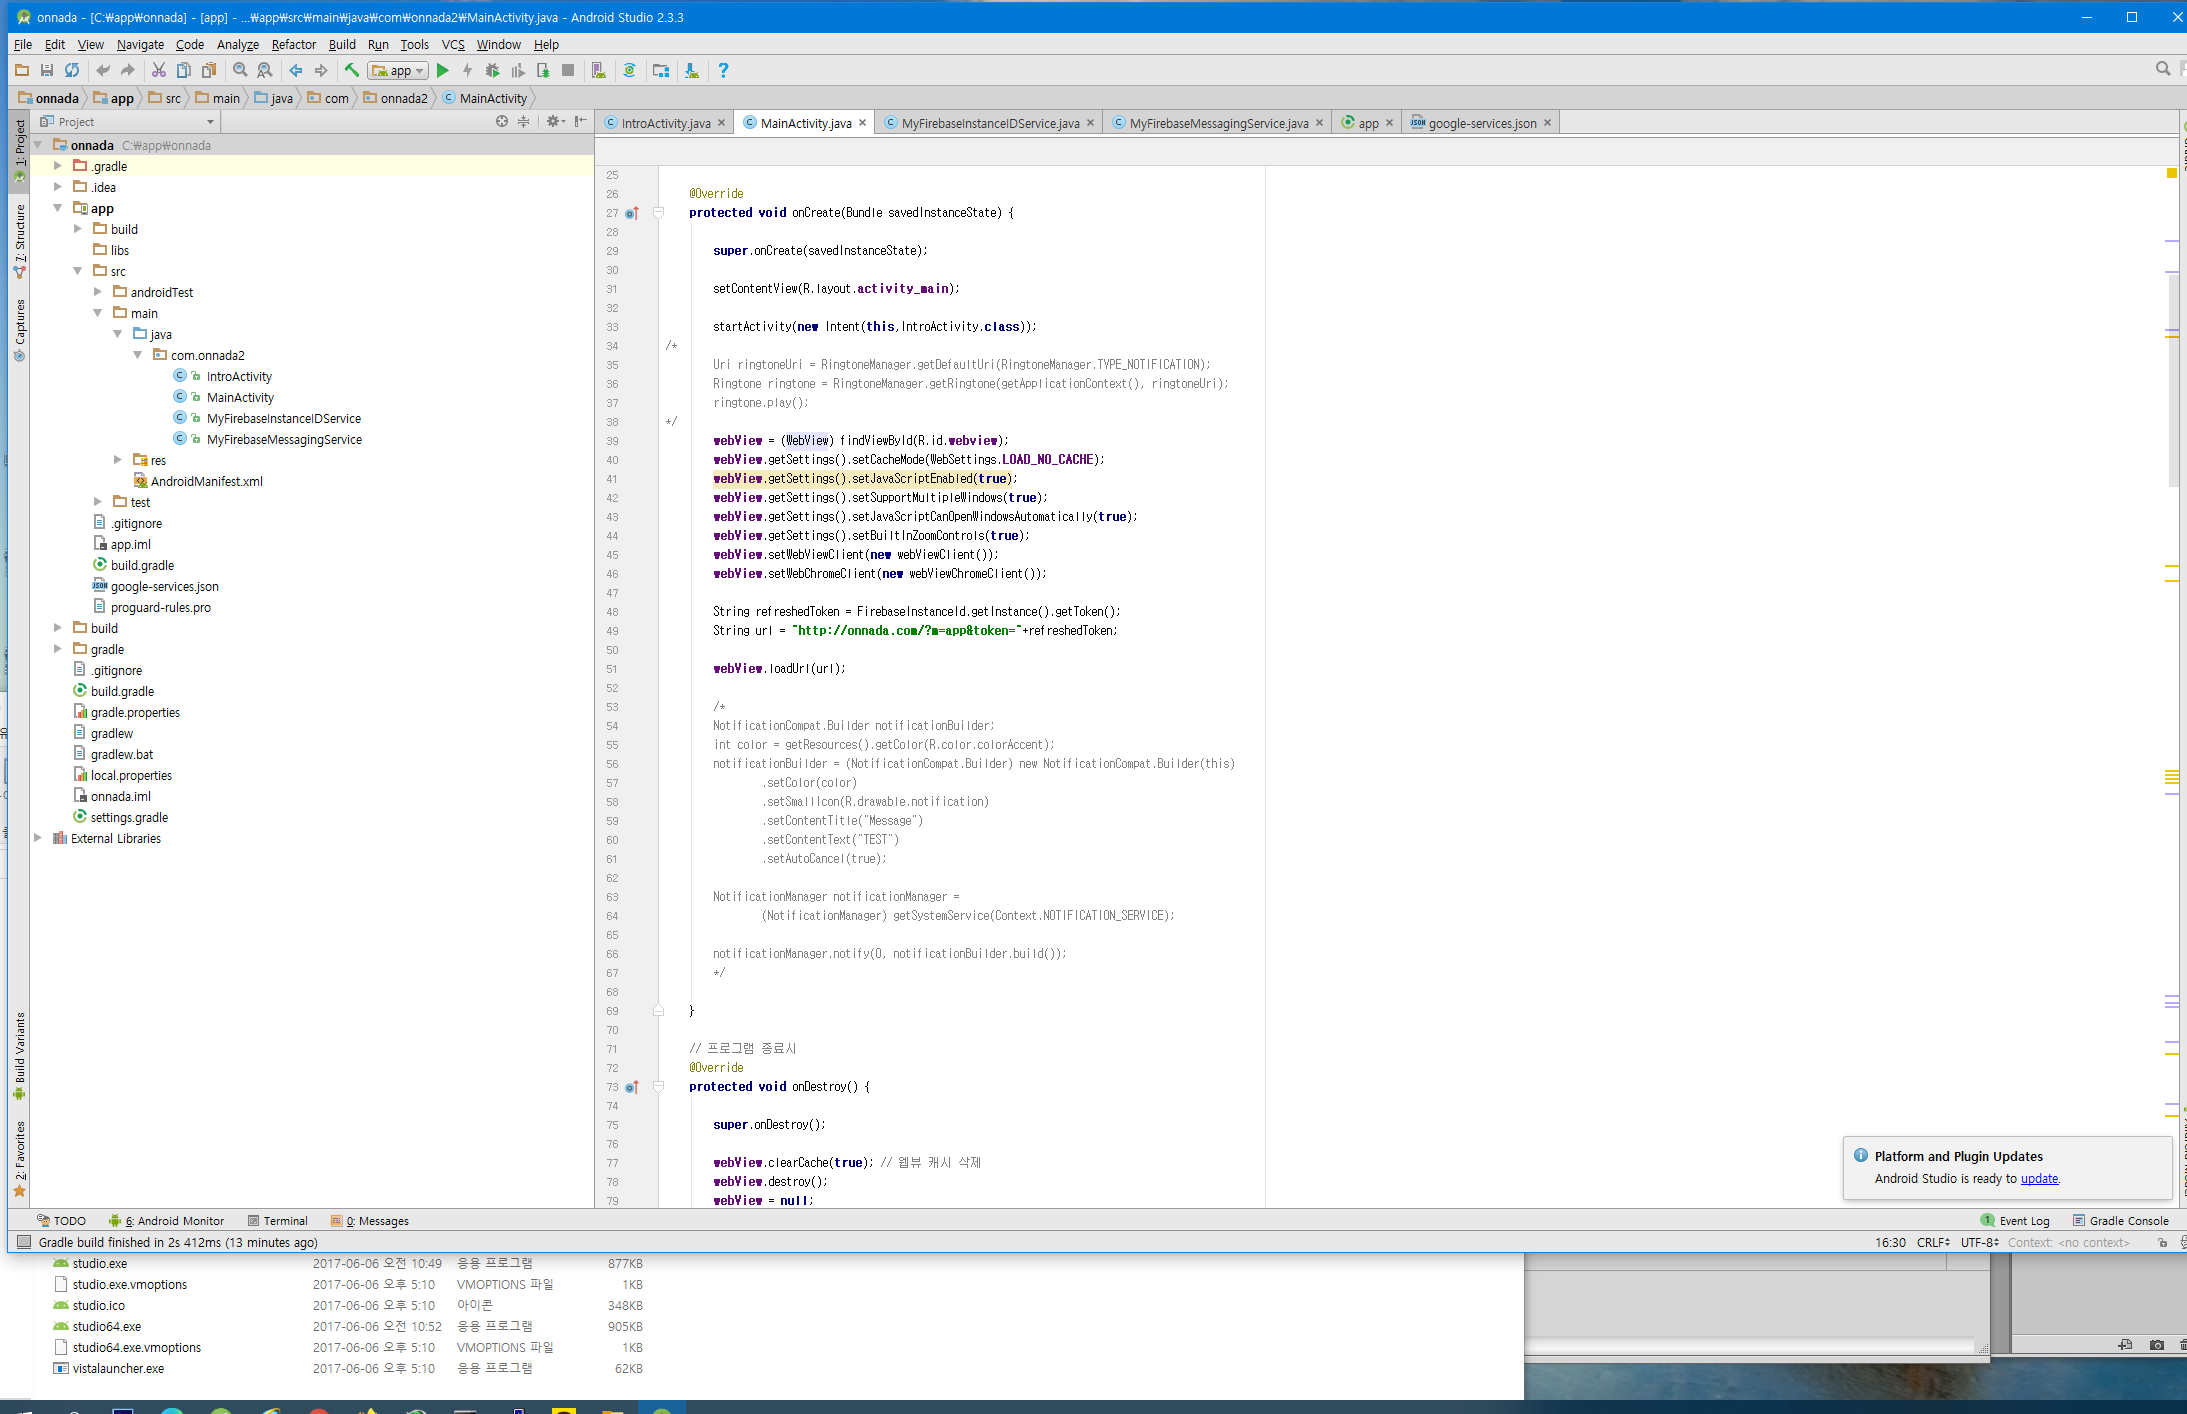Image resolution: width=2187 pixels, height=1414 pixels.
Task: Click the Make Project hammer icon
Action: coord(352,70)
